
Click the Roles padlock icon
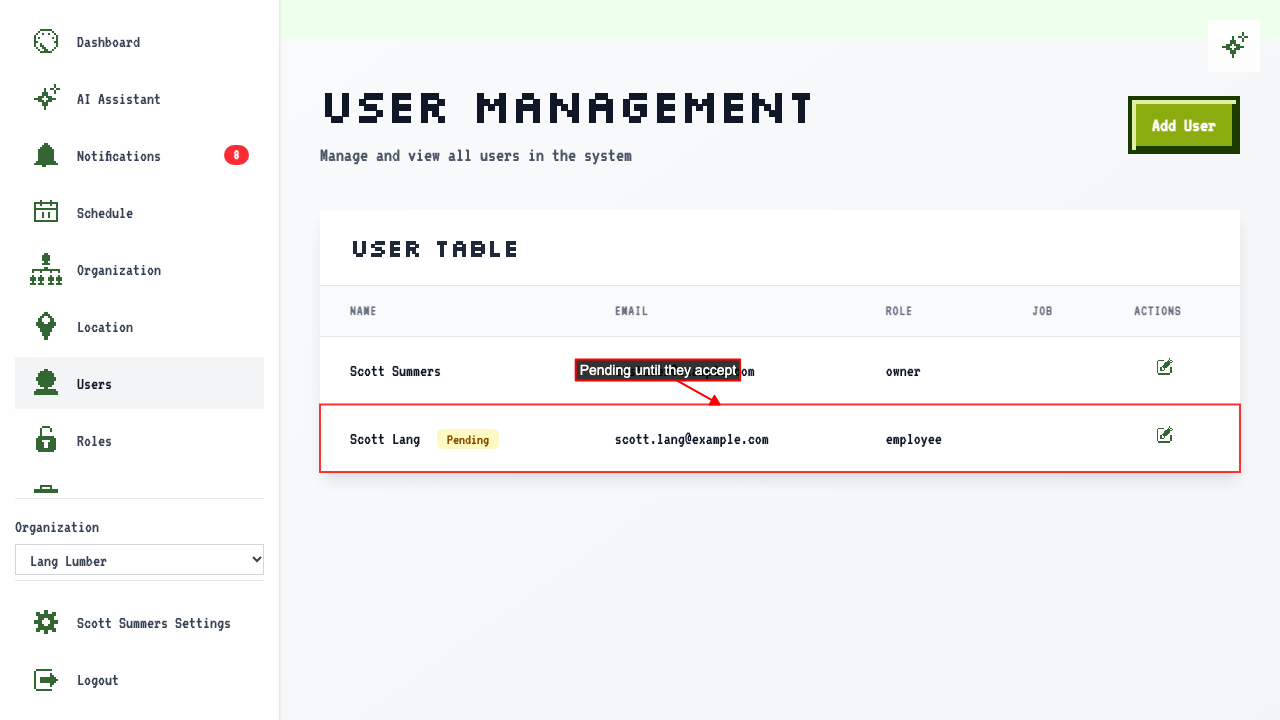[x=46, y=441]
